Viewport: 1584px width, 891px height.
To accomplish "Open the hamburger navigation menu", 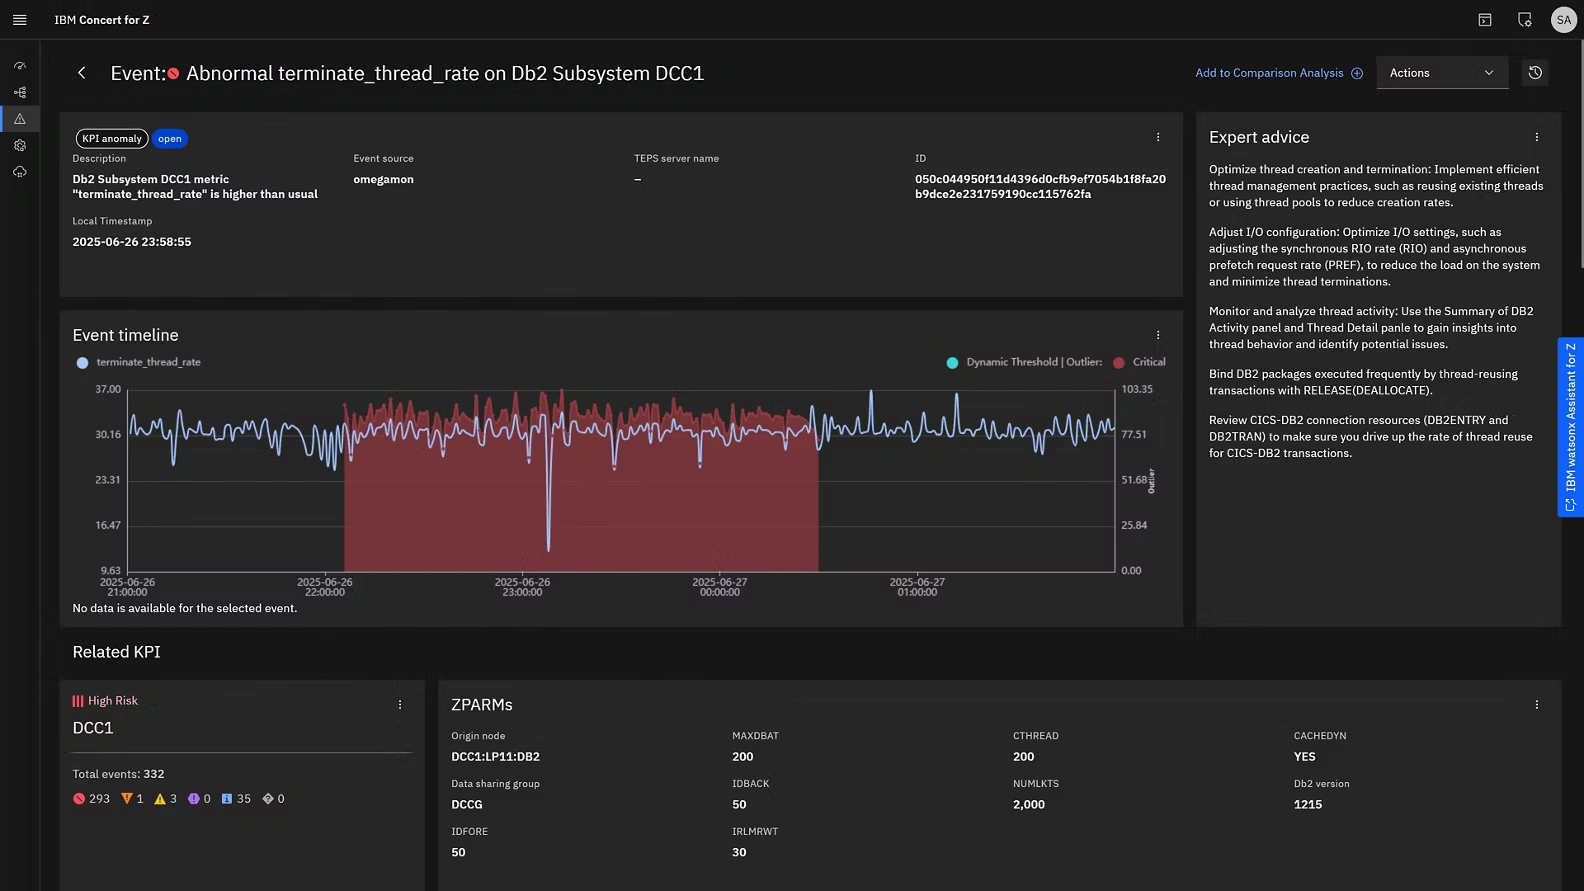I will coord(19,20).
